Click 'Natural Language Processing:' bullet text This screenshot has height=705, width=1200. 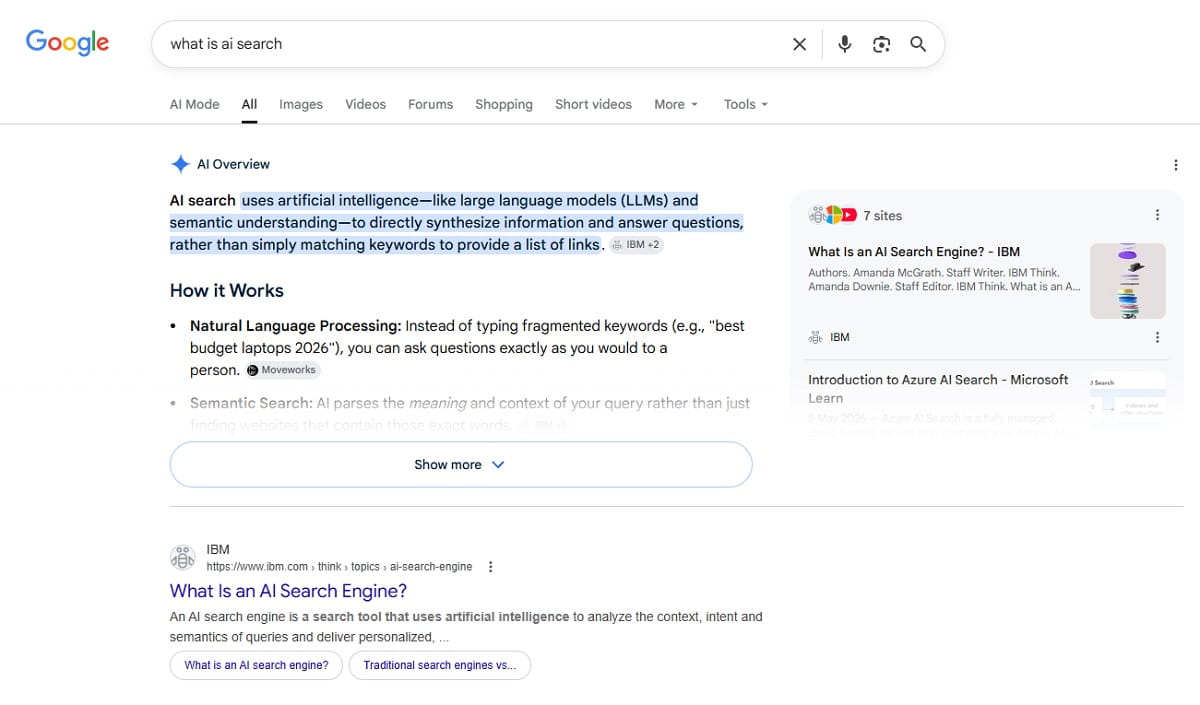click(x=296, y=326)
